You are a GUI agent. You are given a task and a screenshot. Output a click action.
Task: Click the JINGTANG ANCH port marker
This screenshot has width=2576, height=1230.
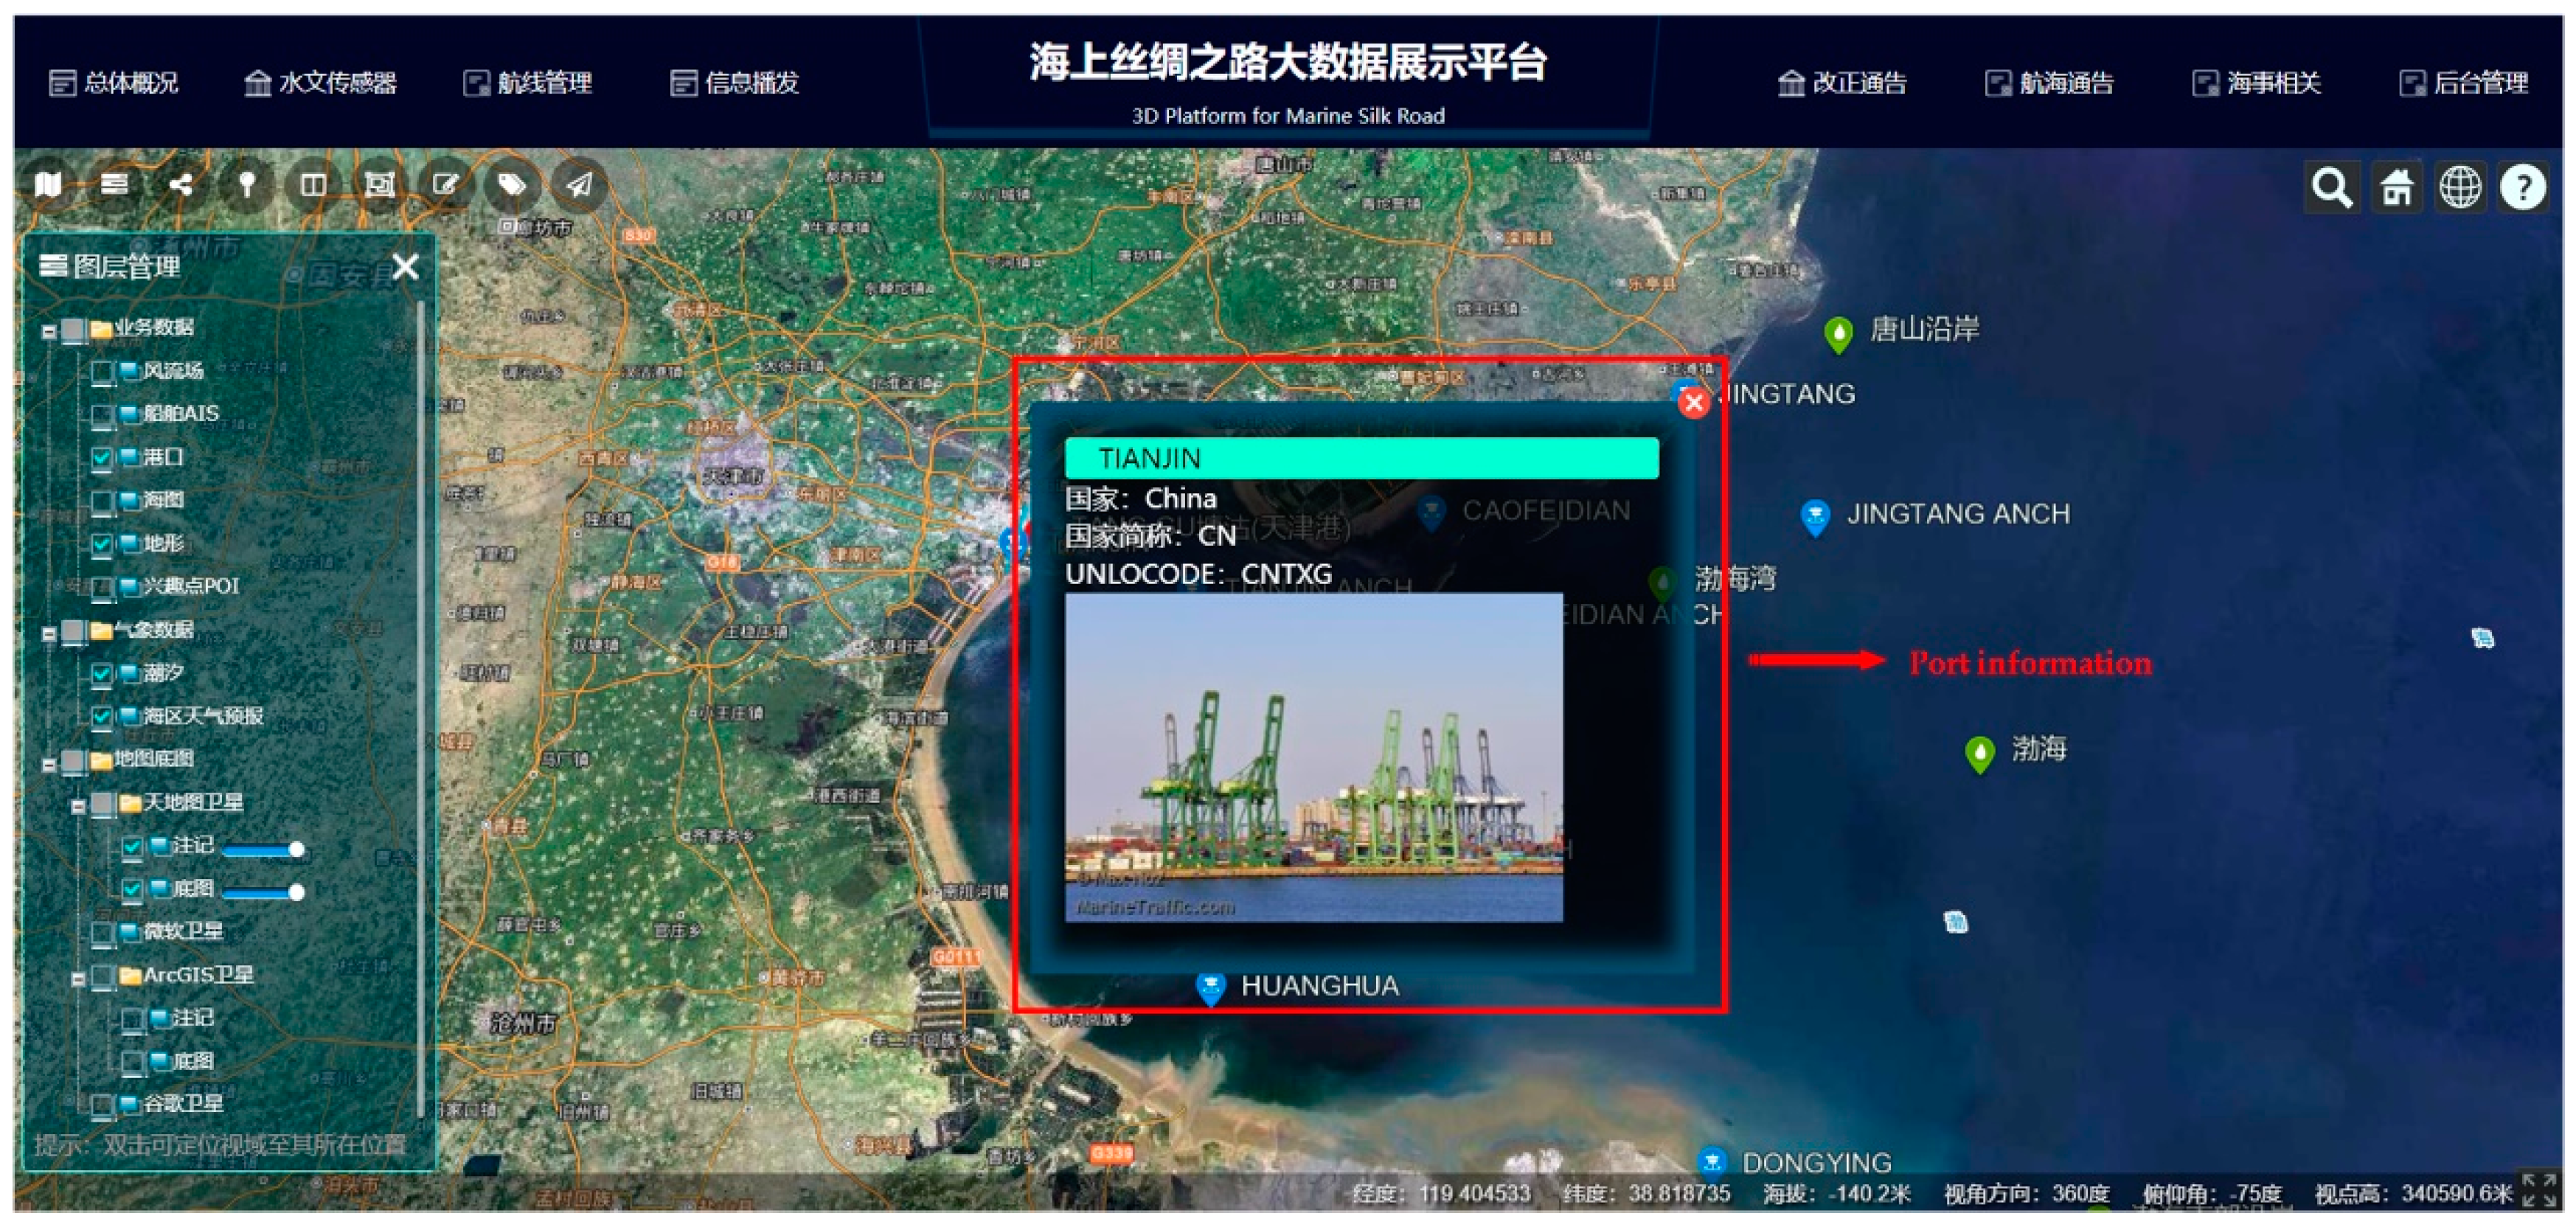(x=1815, y=517)
